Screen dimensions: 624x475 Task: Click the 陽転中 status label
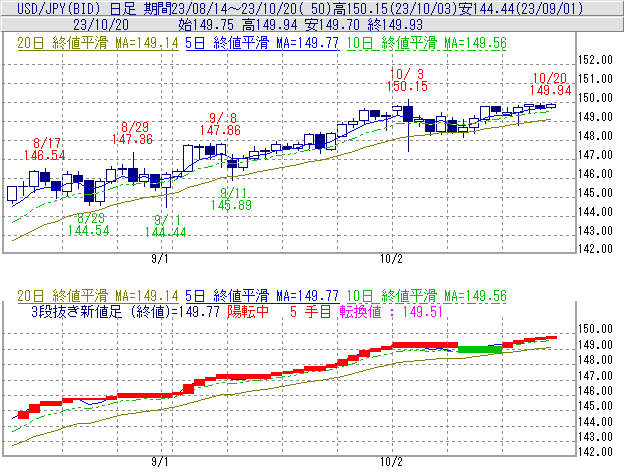[x=248, y=311]
